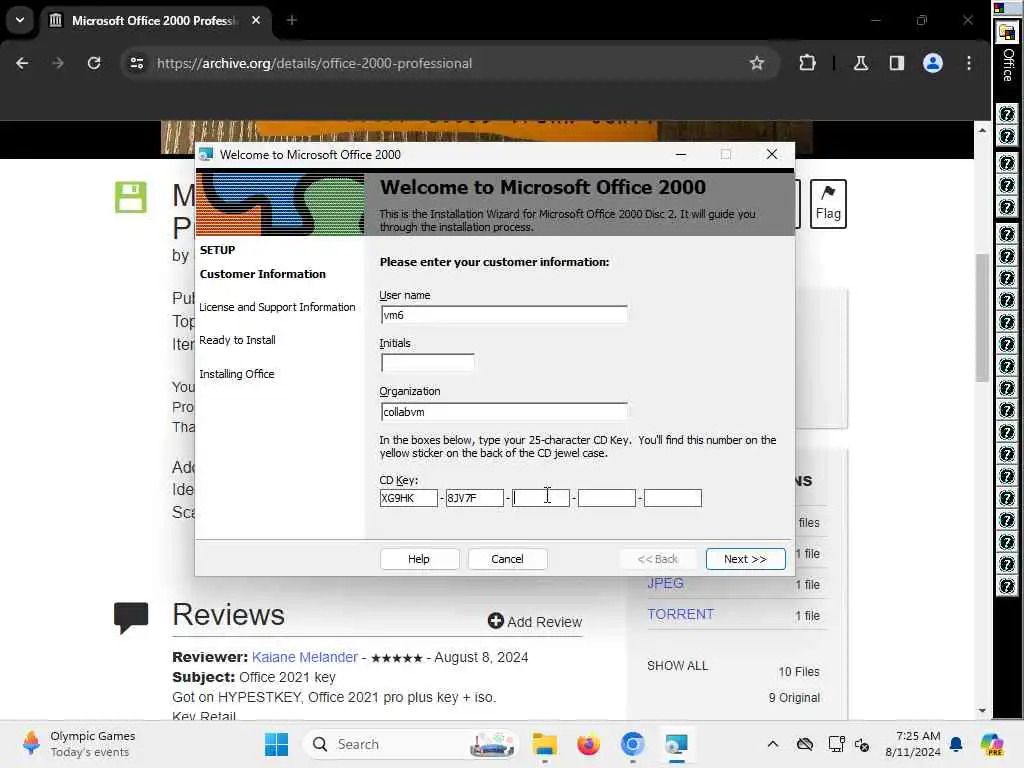Click the display network tray icon
The width and height of the screenshot is (1024, 768).
click(835, 744)
